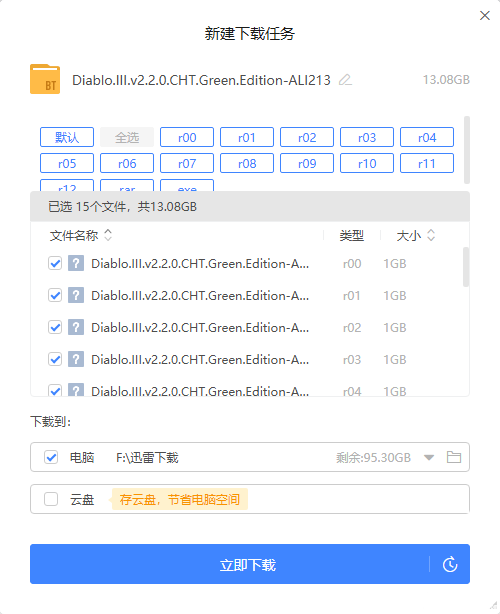The width and height of the screenshot is (500, 614).
Task: Open the folder browse icon for download path
Action: click(454, 457)
